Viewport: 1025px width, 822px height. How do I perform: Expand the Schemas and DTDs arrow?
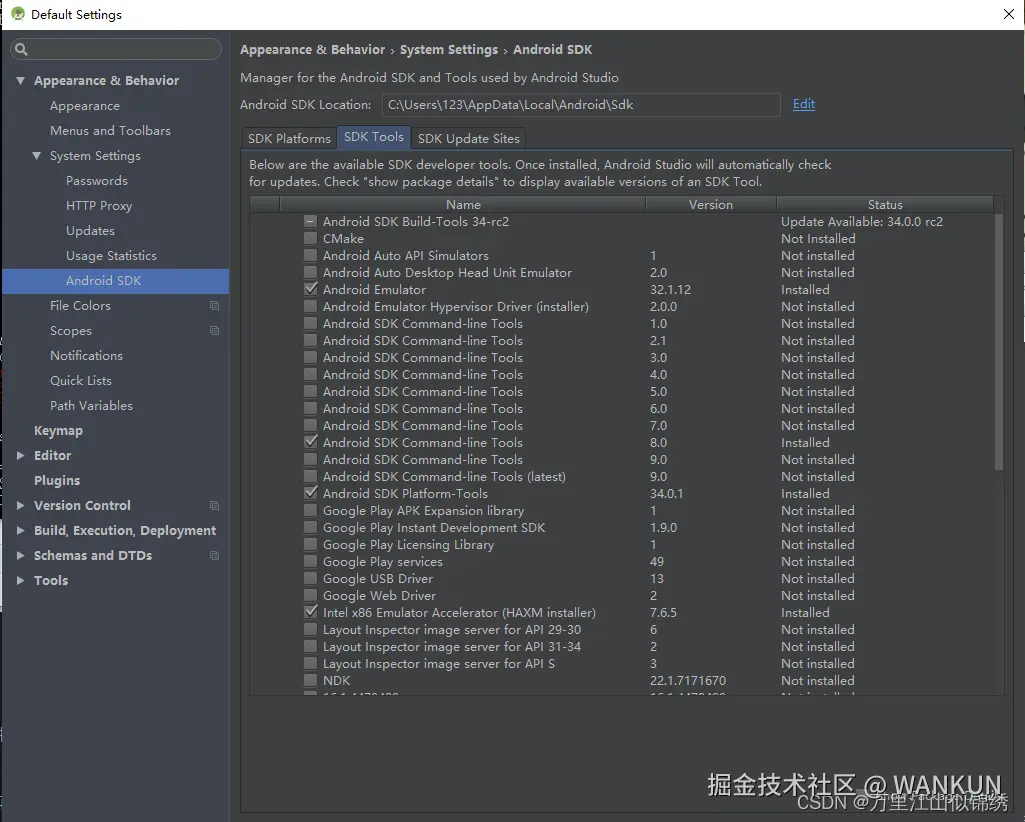point(20,555)
